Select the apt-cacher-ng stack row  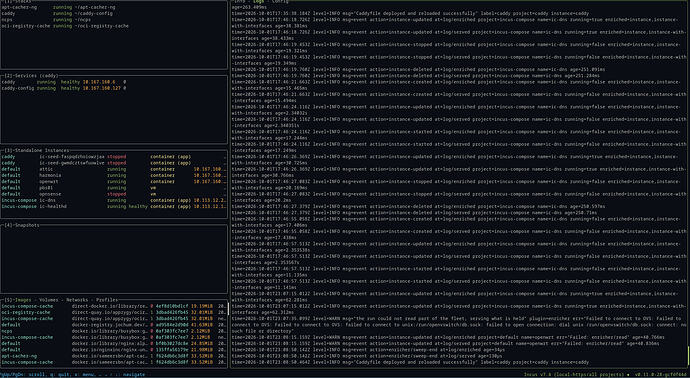114,7
